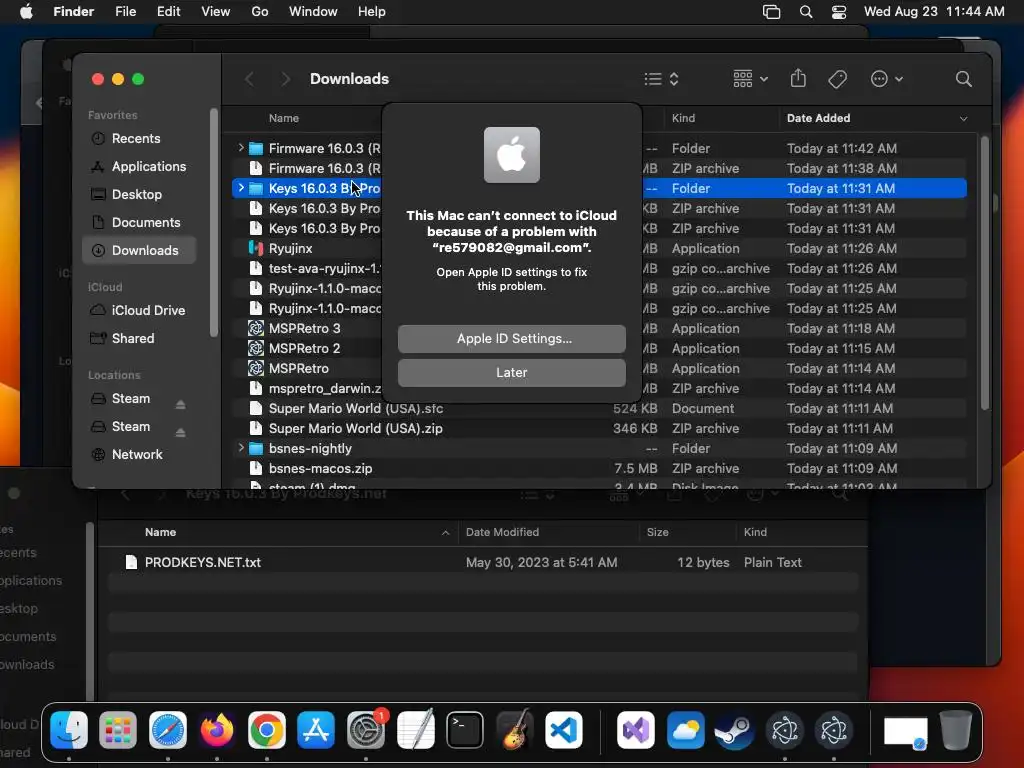
Task: Expand the Firmware 16.0.3 folder
Action: pyautogui.click(x=241, y=148)
